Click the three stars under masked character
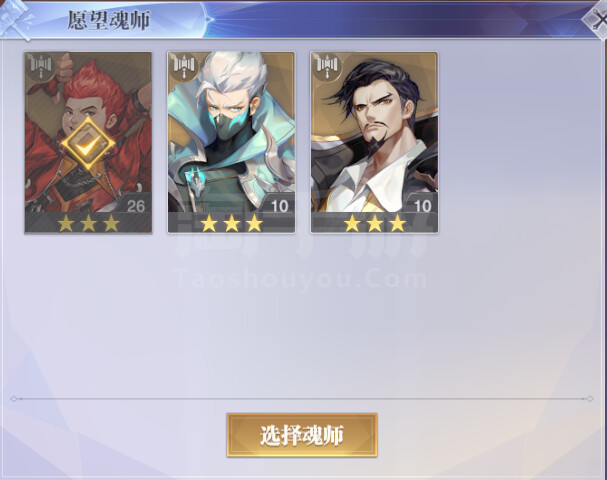The width and height of the screenshot is (607, 480). click(x=231, y=223)
